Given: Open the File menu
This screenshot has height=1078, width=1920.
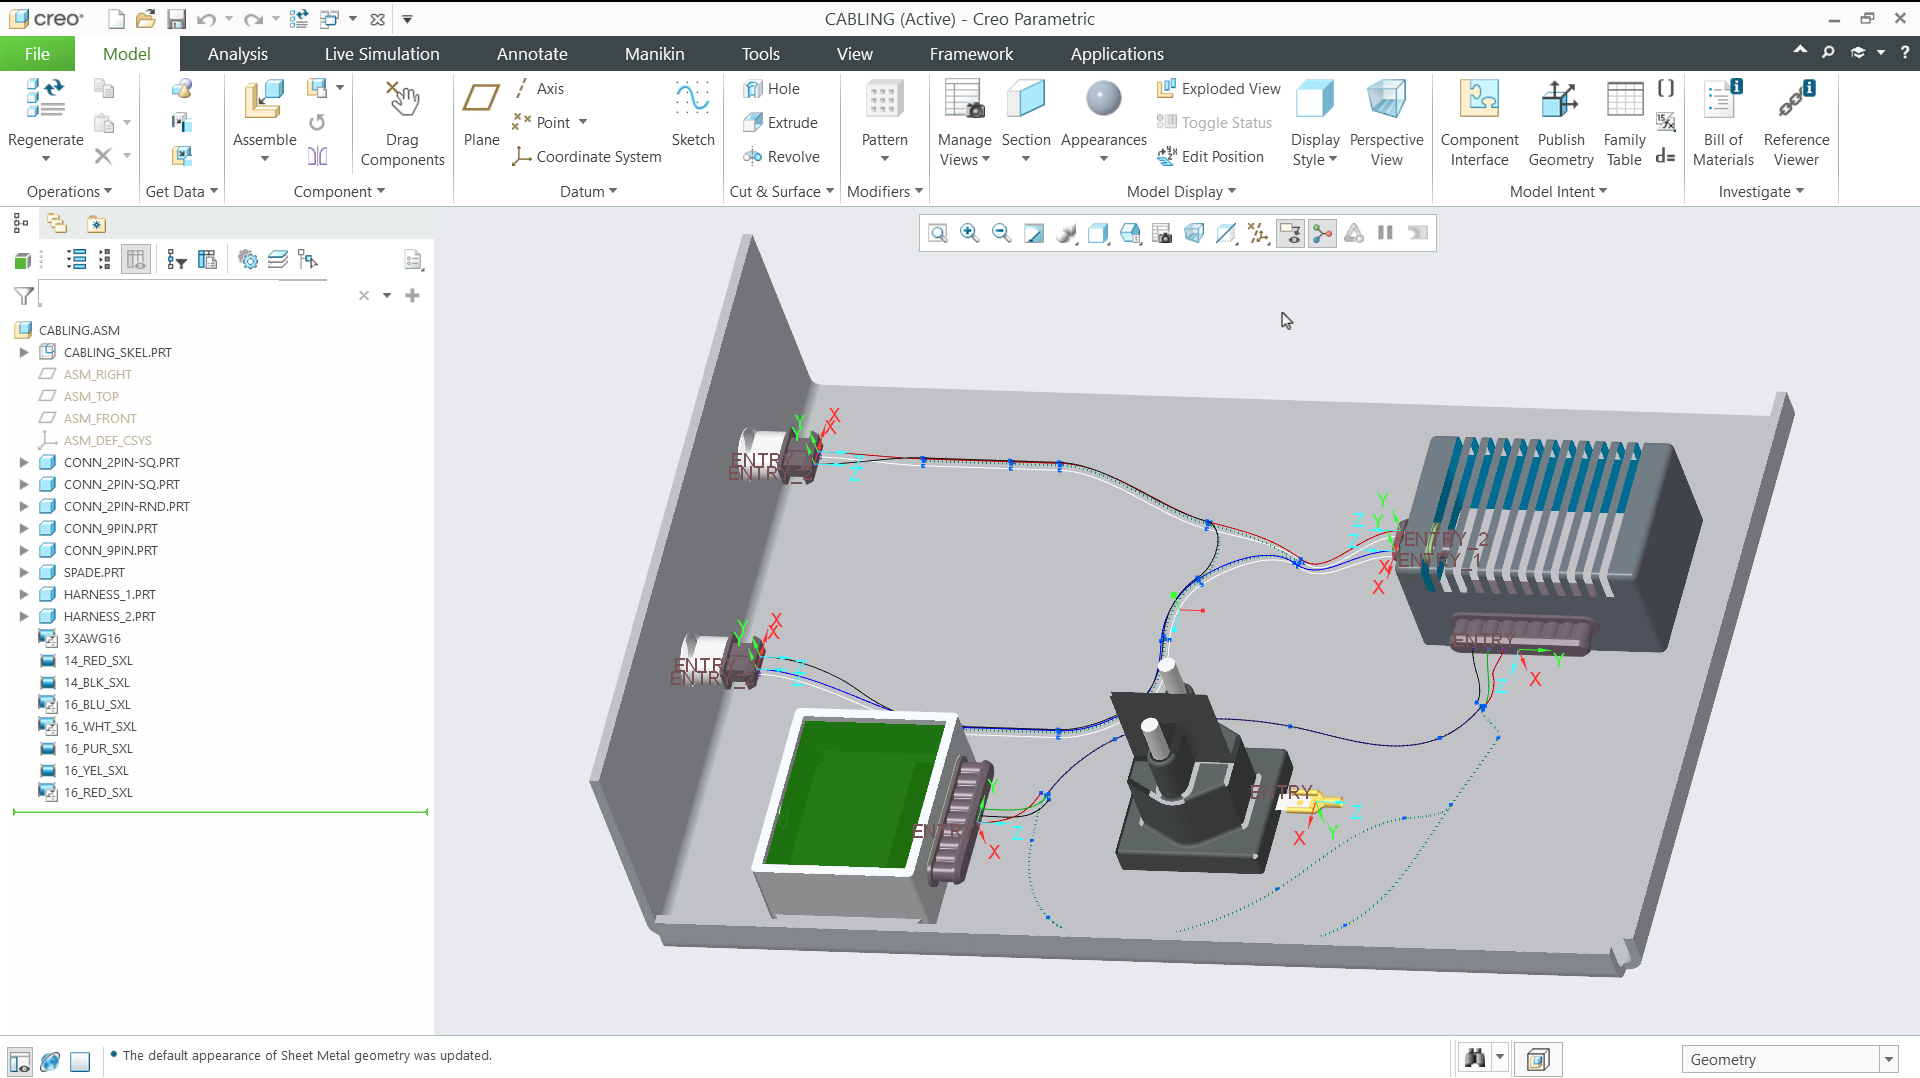Looking at the screenshot, I should (37, 54).
